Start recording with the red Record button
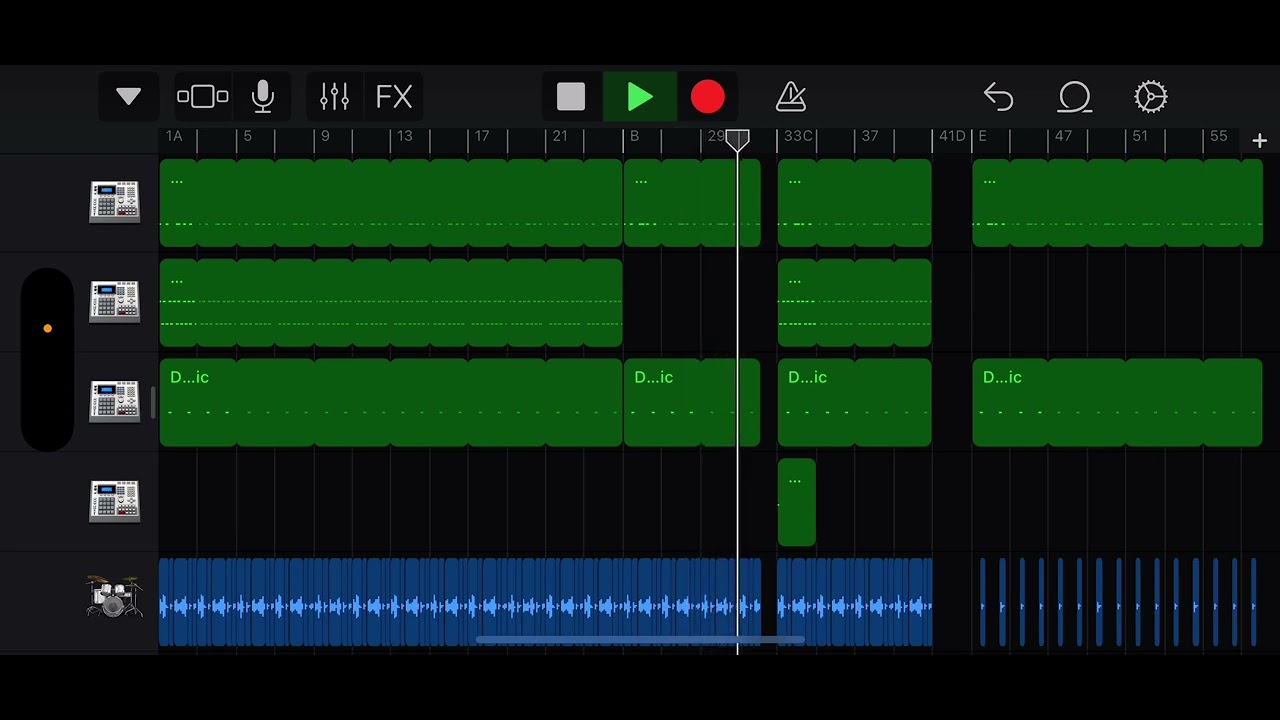The height and width of the screenshot is (720, 1280). pos(707,97)
